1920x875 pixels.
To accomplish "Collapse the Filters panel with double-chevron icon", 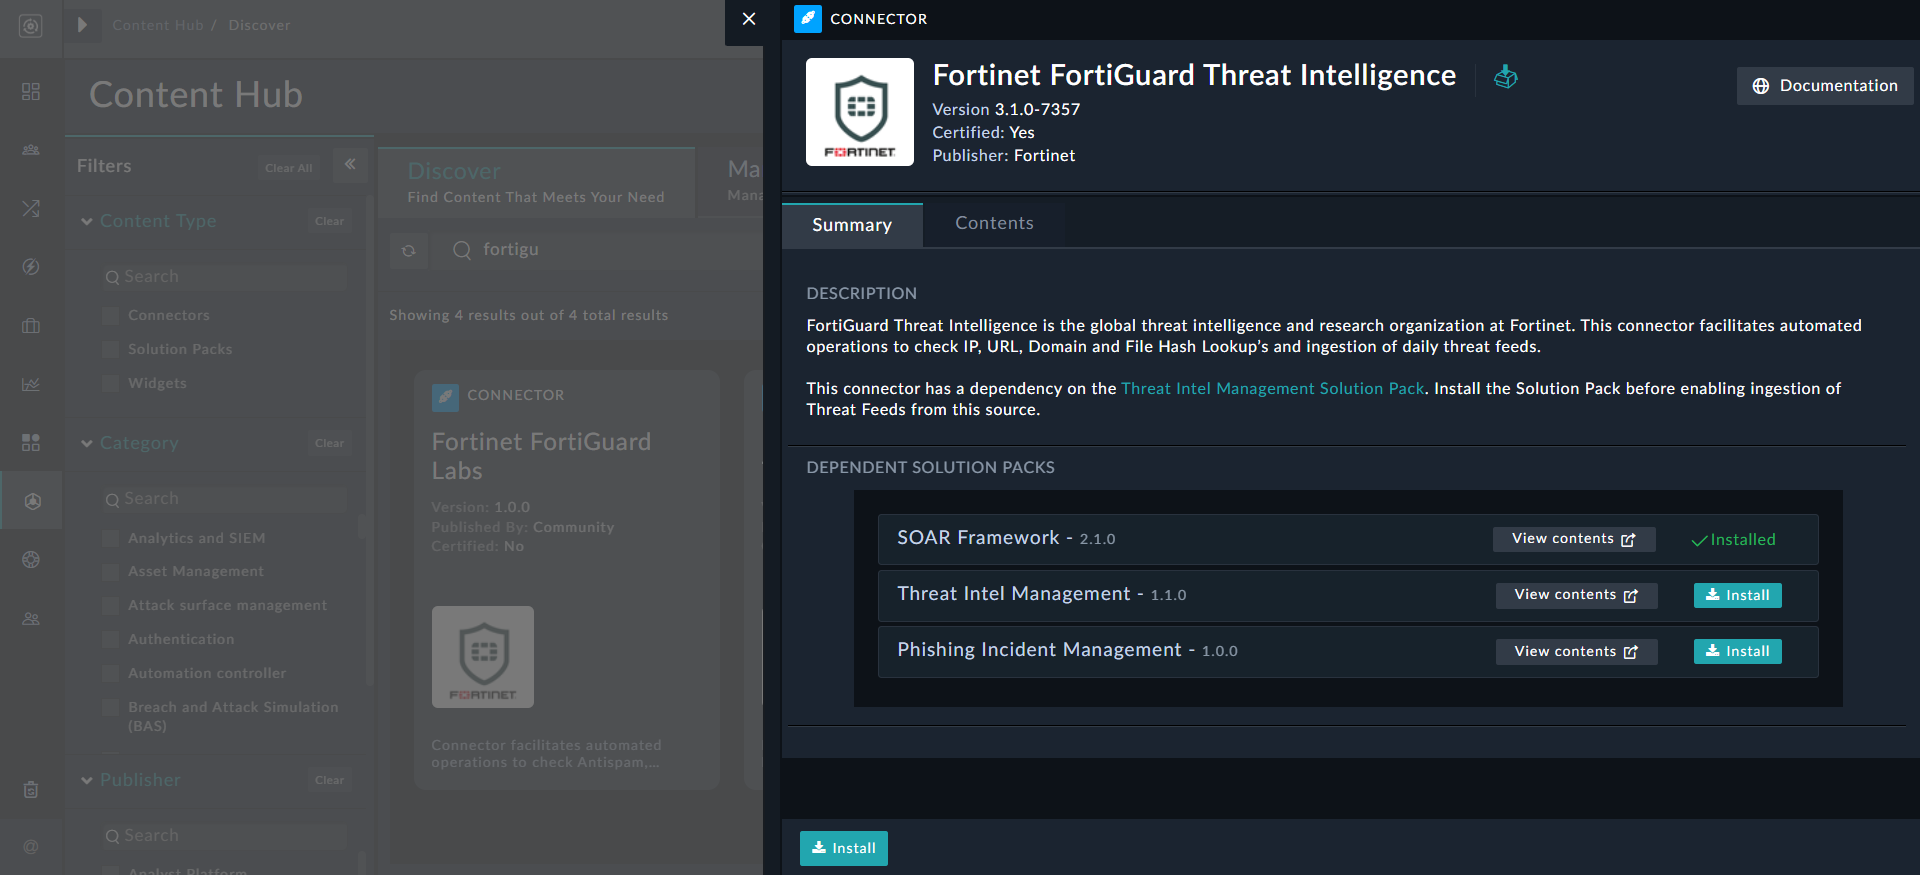I will click(x=350, y=164).
